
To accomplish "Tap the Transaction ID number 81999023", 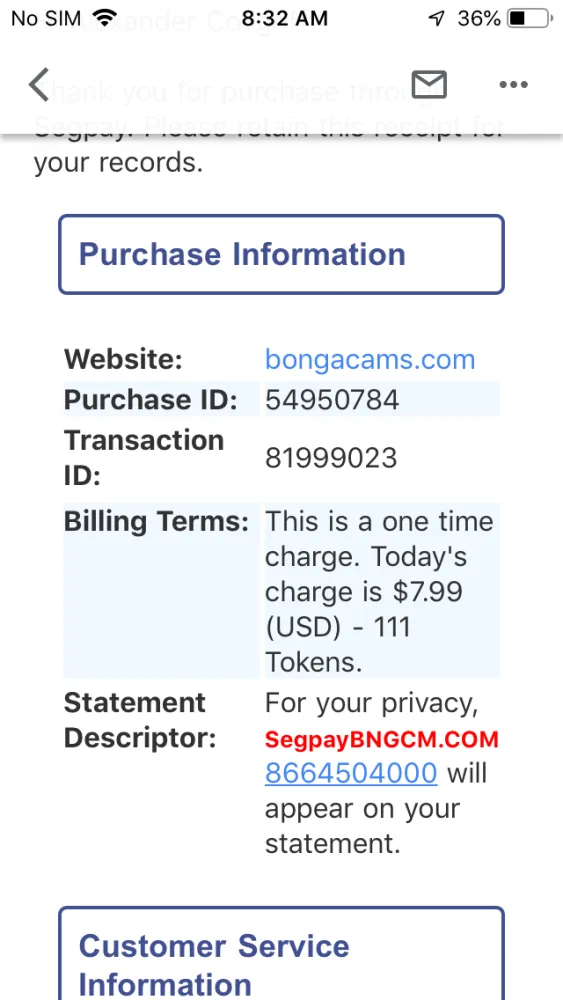I will [x=331, y=458].
